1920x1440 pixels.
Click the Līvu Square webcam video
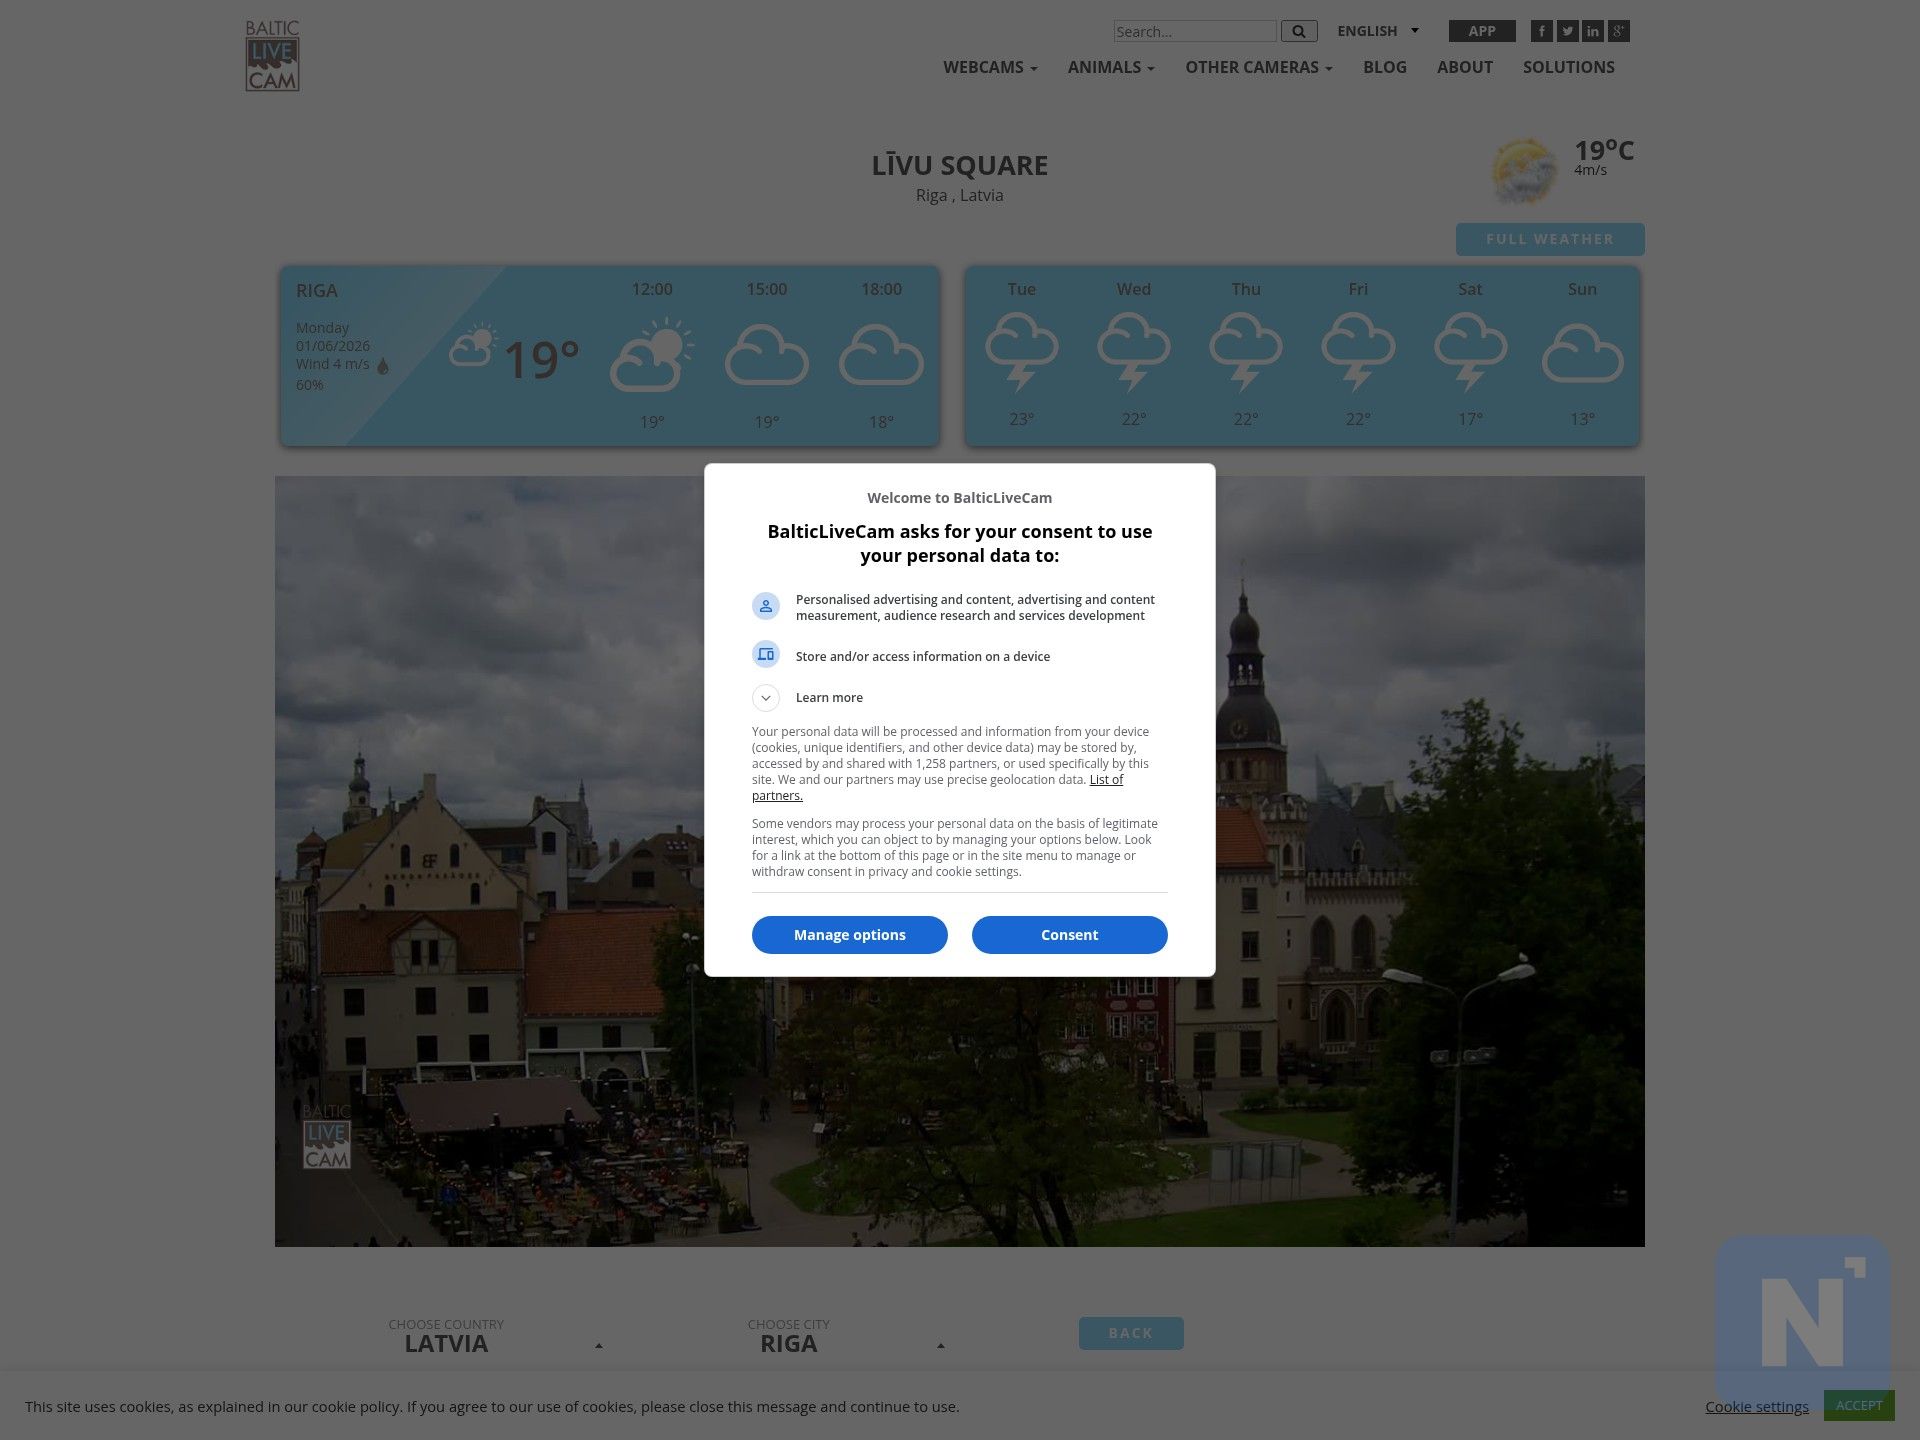960,861
